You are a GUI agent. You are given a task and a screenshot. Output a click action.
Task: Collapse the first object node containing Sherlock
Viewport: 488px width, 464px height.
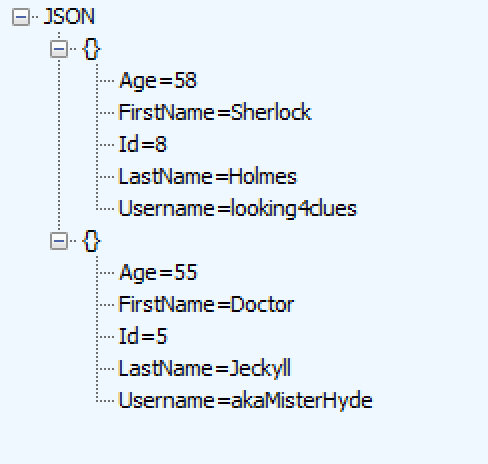click(59, 49)
